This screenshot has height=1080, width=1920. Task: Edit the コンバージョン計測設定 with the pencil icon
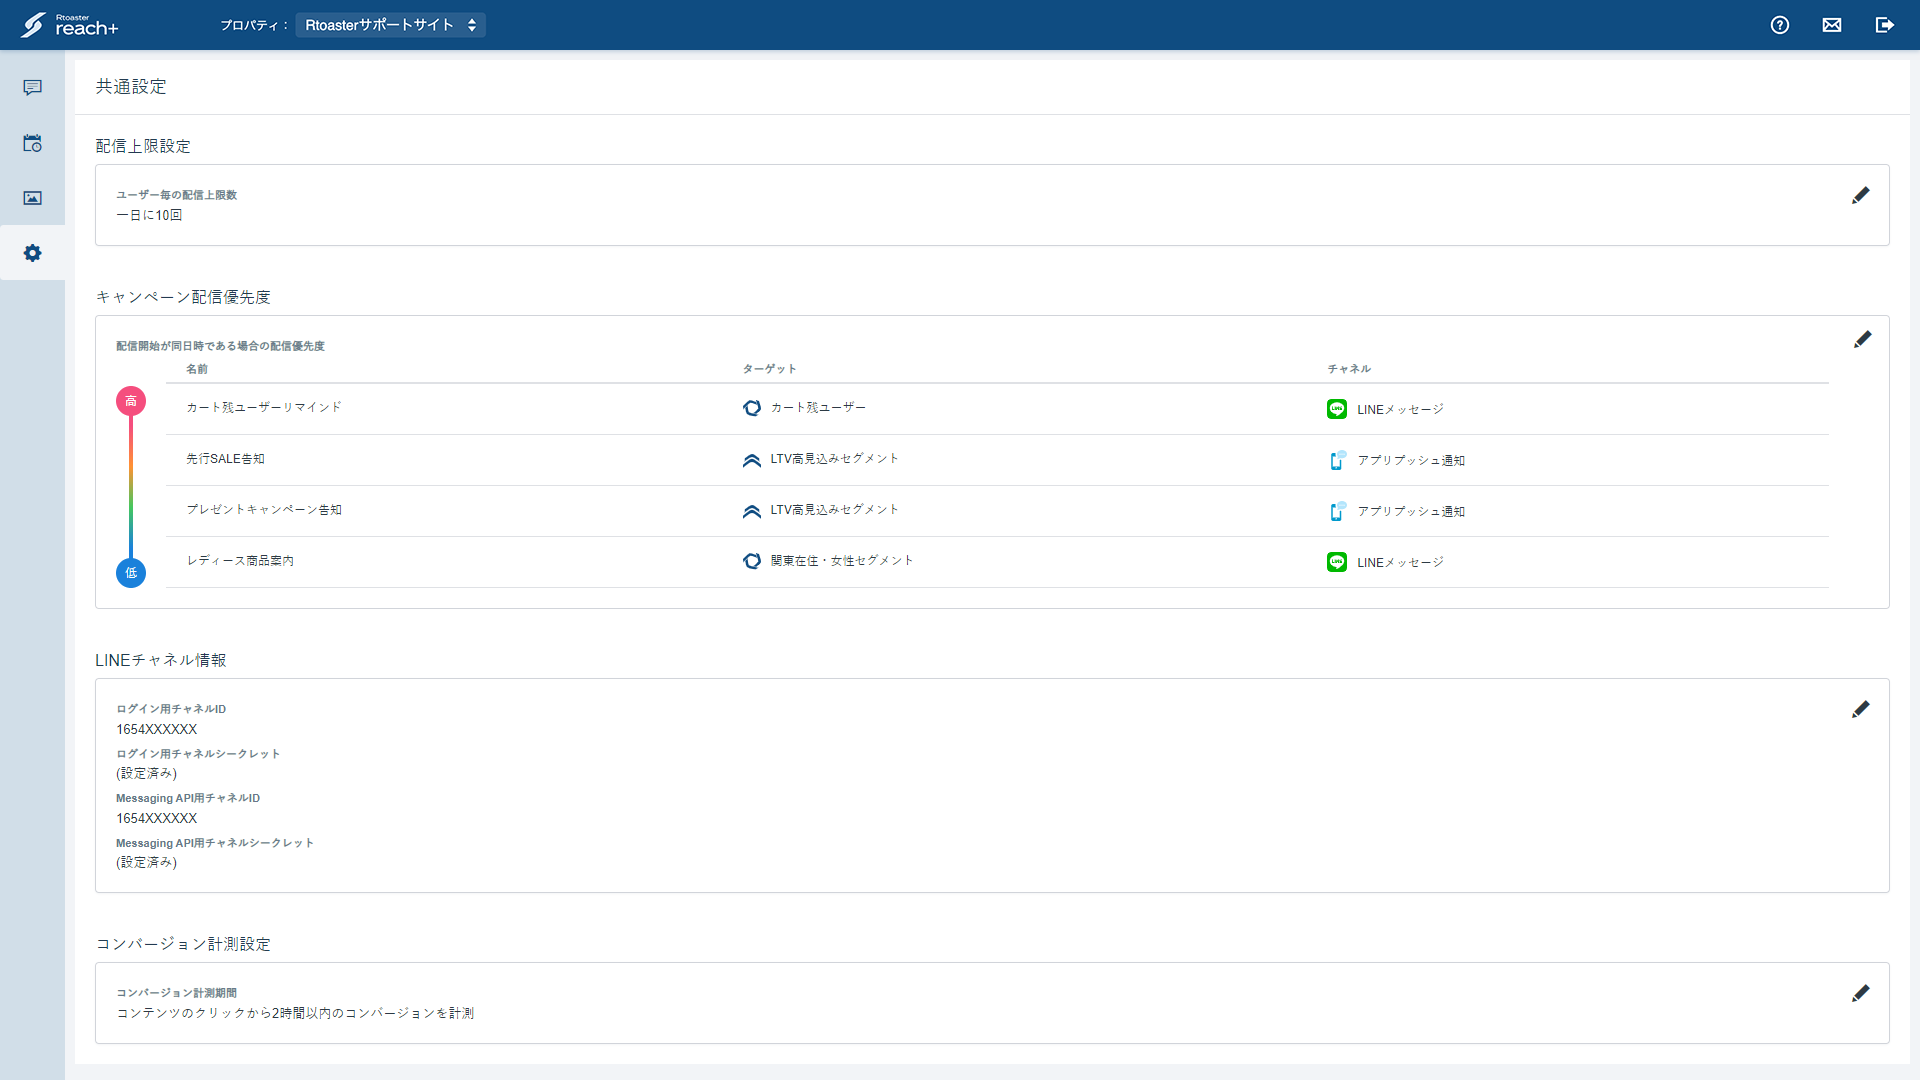(x=1861, y=993)
